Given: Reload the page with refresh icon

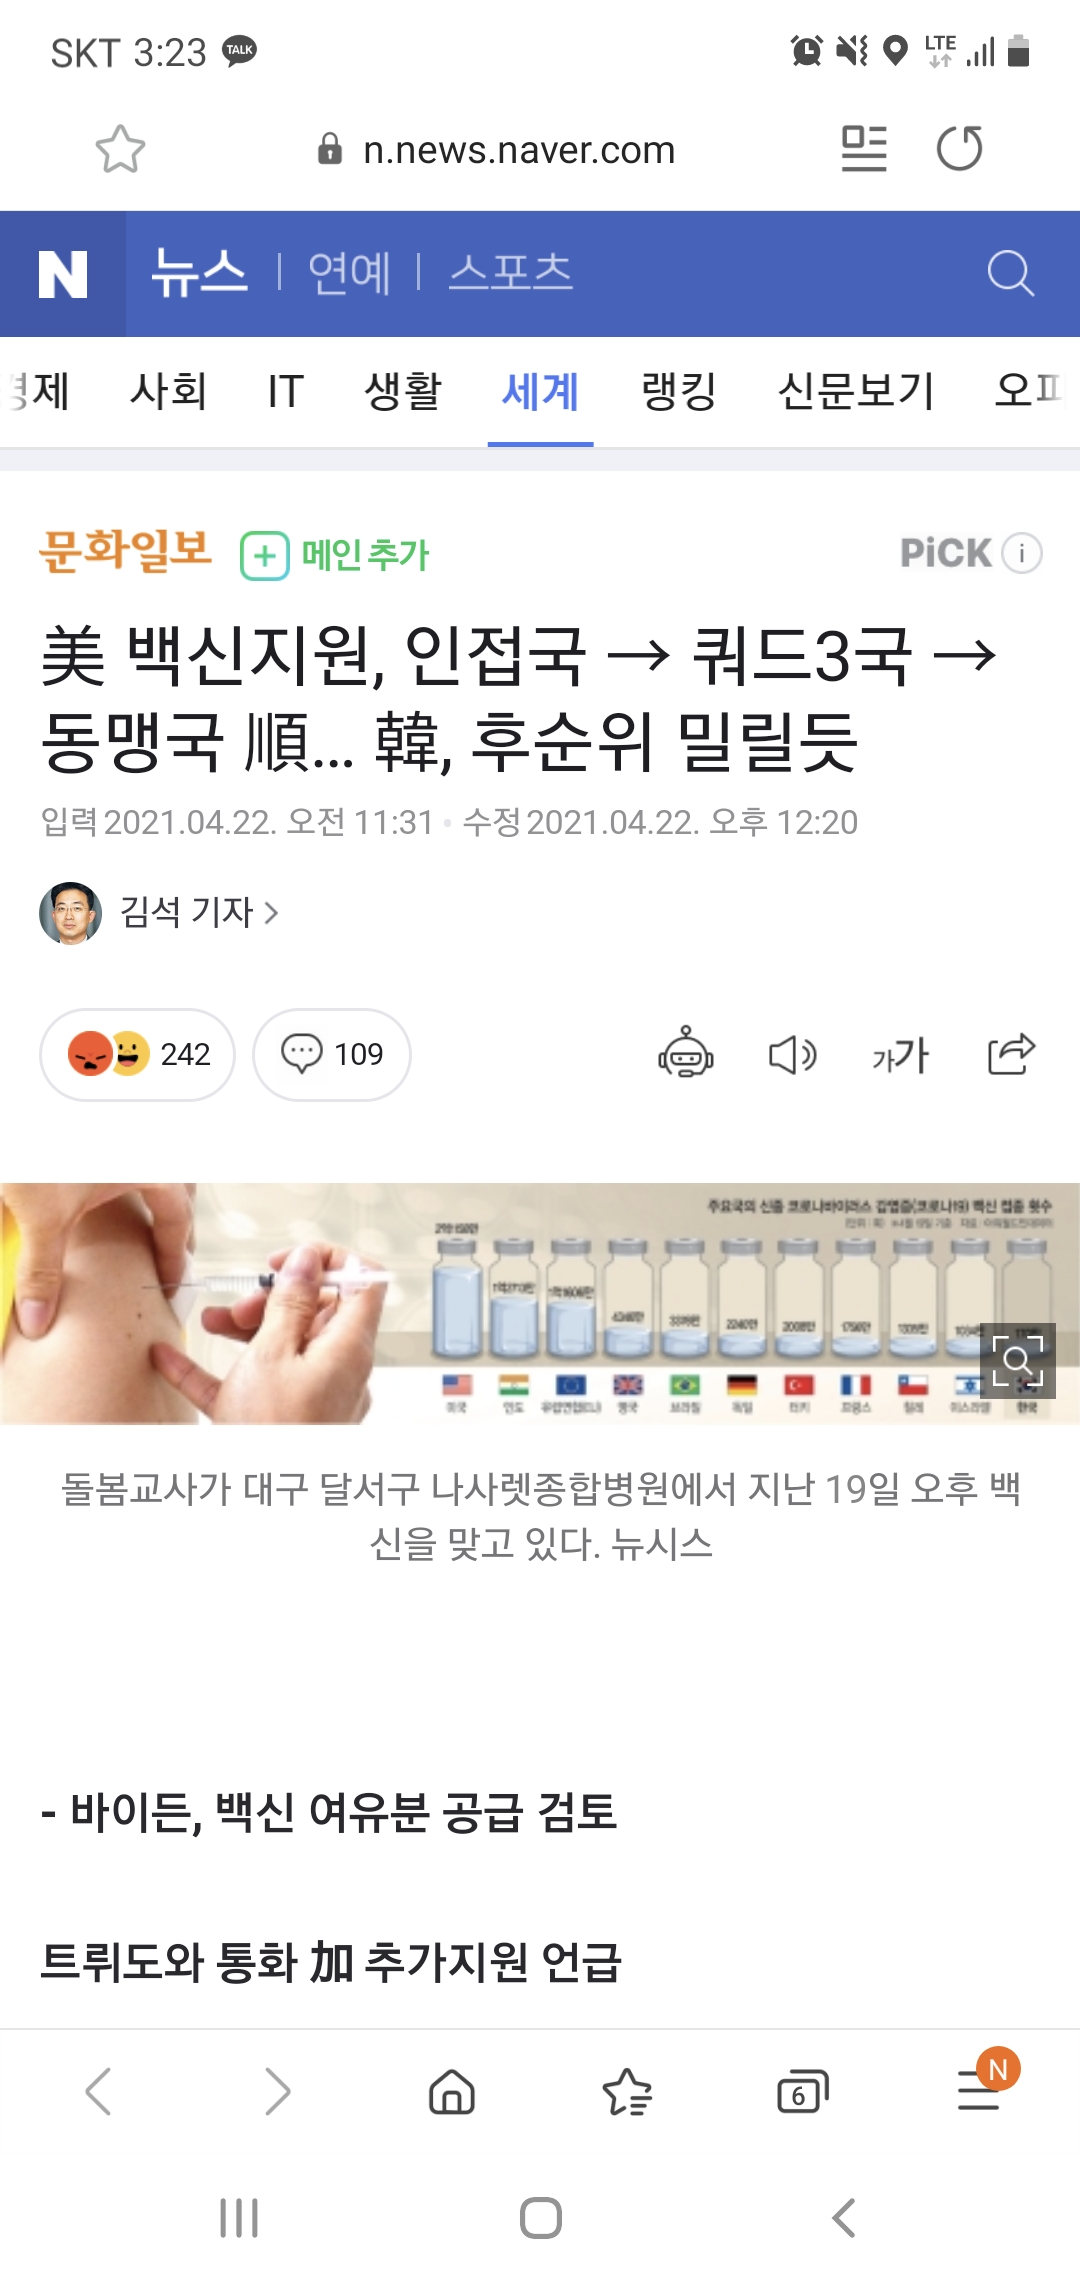Looking at the screenshot, I should coord(960,149).
